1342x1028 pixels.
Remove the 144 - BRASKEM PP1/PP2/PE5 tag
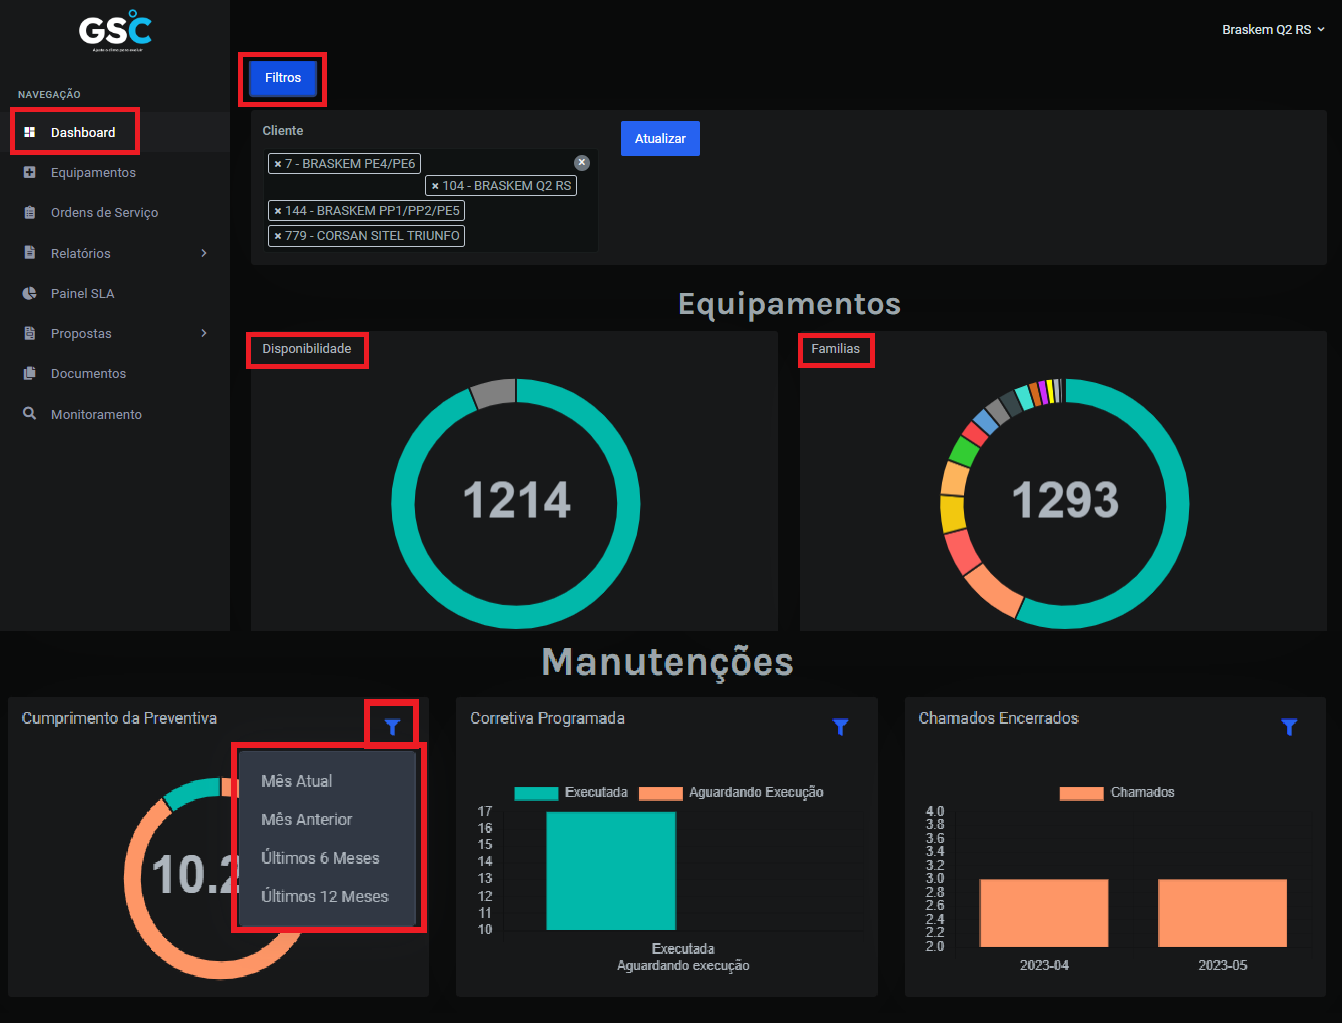[x=278, y=211]
